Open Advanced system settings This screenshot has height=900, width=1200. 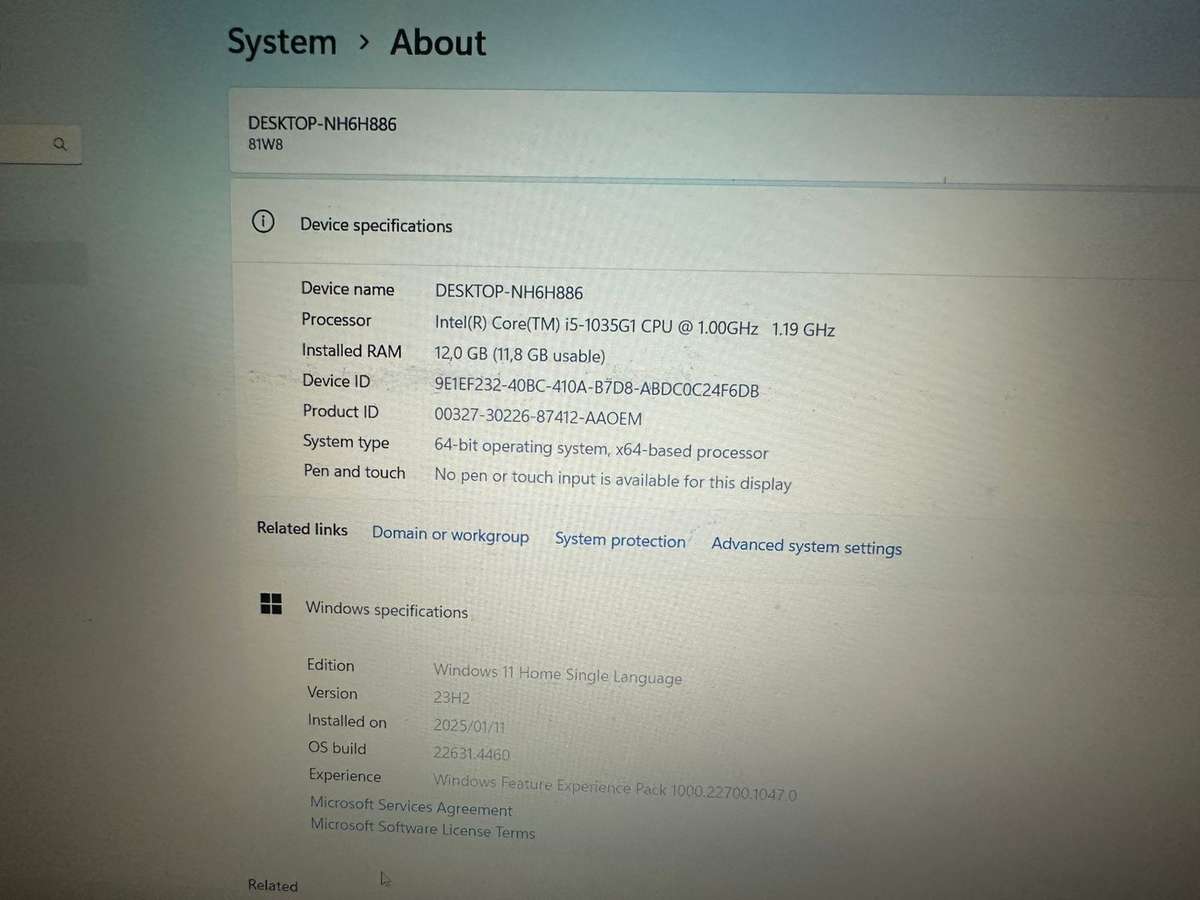806,545
